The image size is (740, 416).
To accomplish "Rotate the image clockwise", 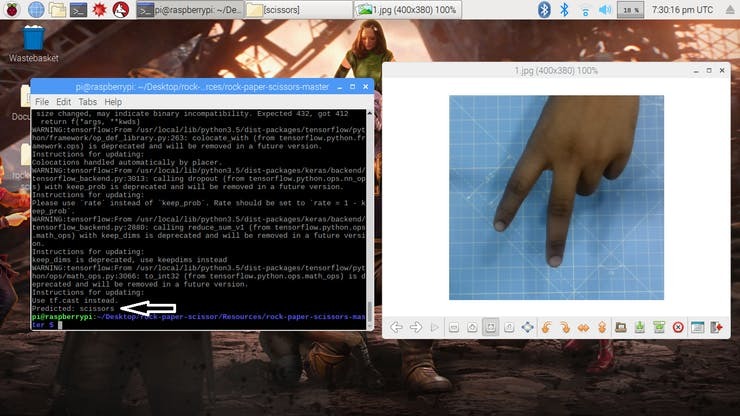I will tap(565, 327).
